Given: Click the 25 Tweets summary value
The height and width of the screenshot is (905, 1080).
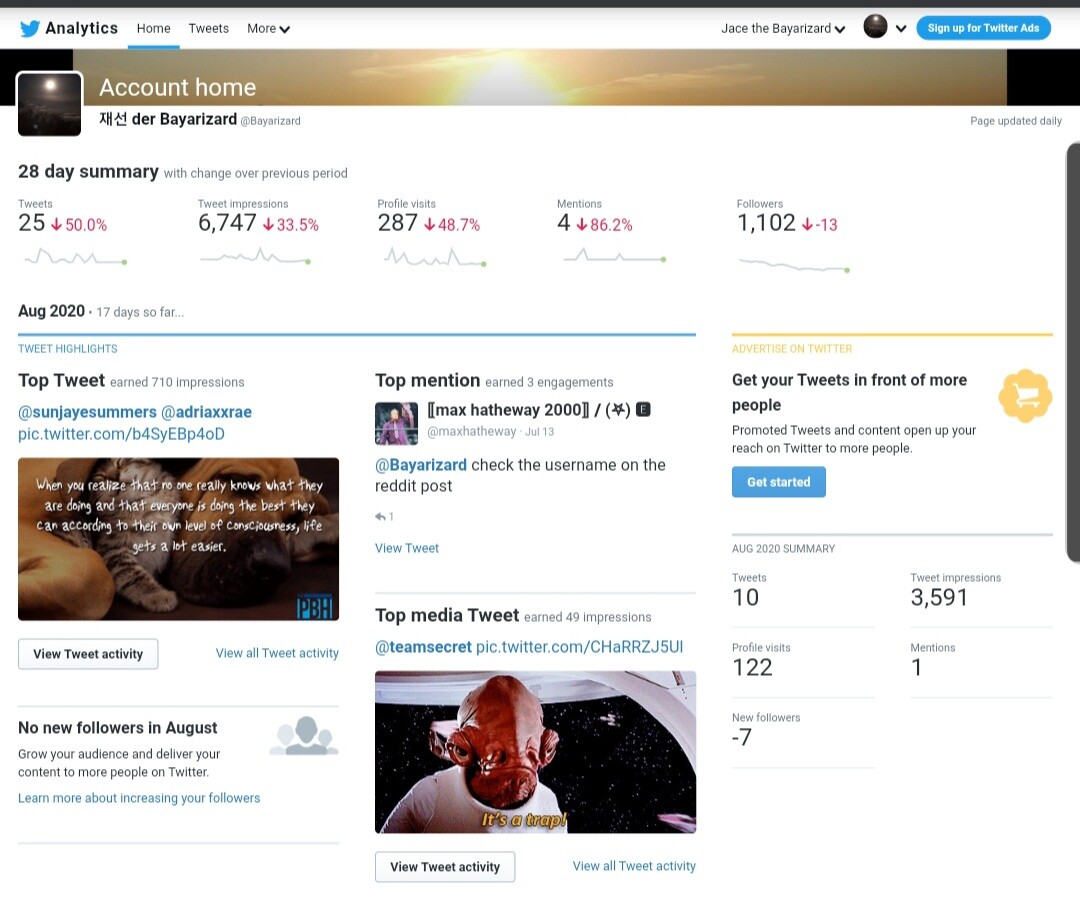Looking at the screenshot, I should point(32,222).
